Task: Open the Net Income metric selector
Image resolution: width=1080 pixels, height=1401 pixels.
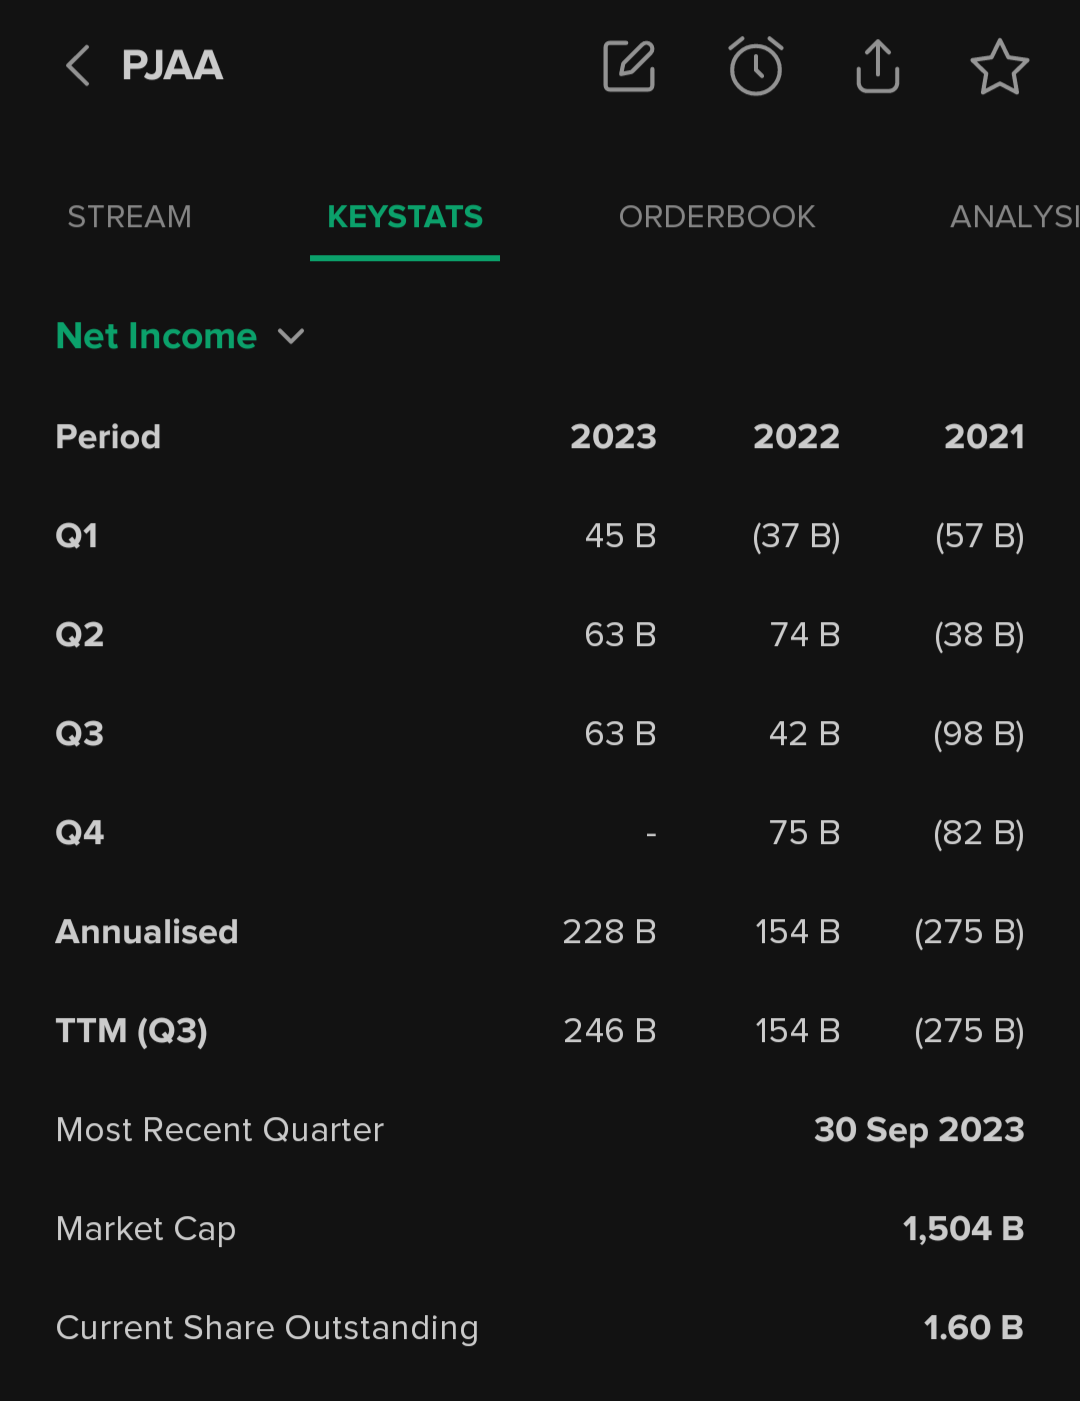Action: 157,336
